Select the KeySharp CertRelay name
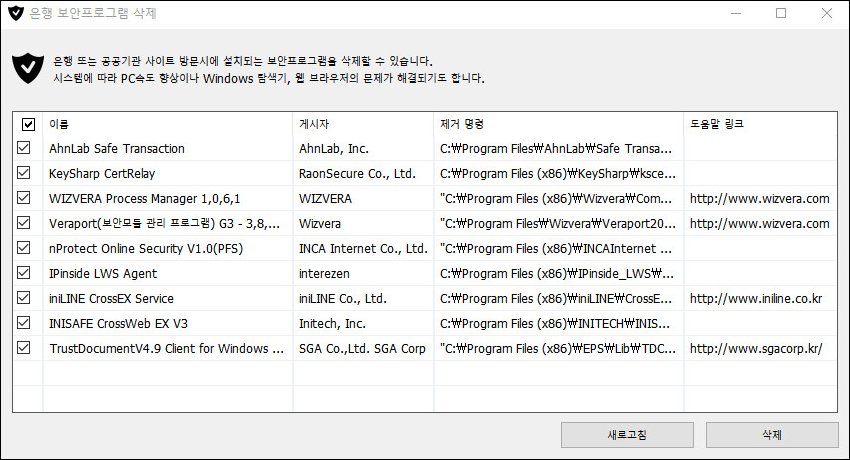 click(102, 173)
